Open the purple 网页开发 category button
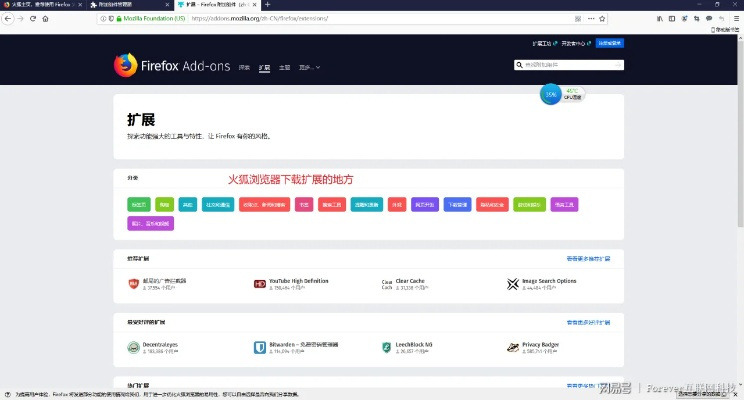 coord(425,205)
